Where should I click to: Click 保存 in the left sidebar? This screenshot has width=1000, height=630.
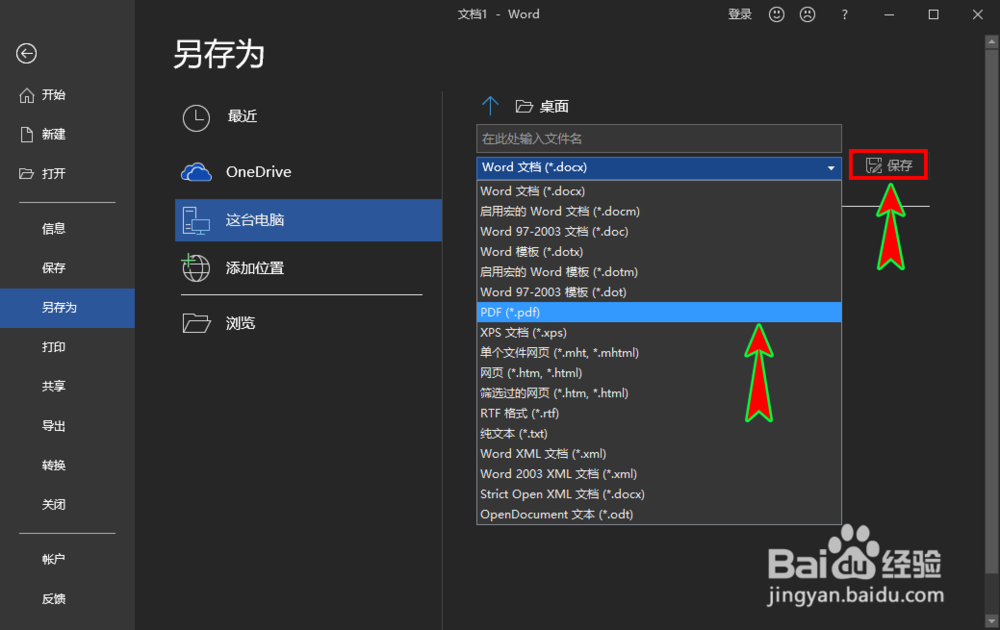click(x=67, y=268)
